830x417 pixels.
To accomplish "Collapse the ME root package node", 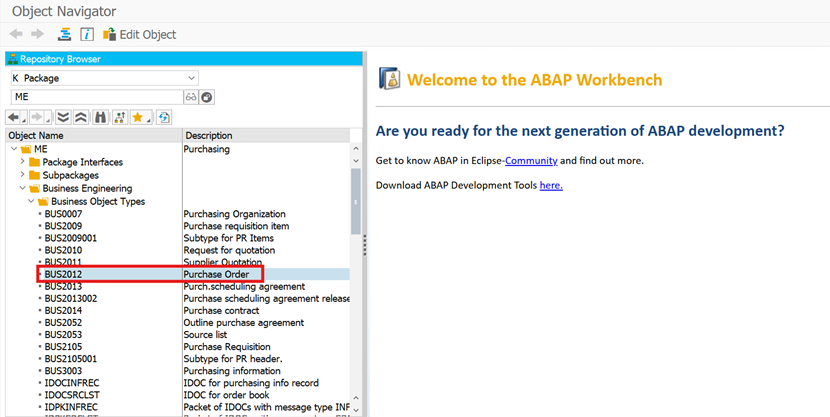I will point(14,149).
